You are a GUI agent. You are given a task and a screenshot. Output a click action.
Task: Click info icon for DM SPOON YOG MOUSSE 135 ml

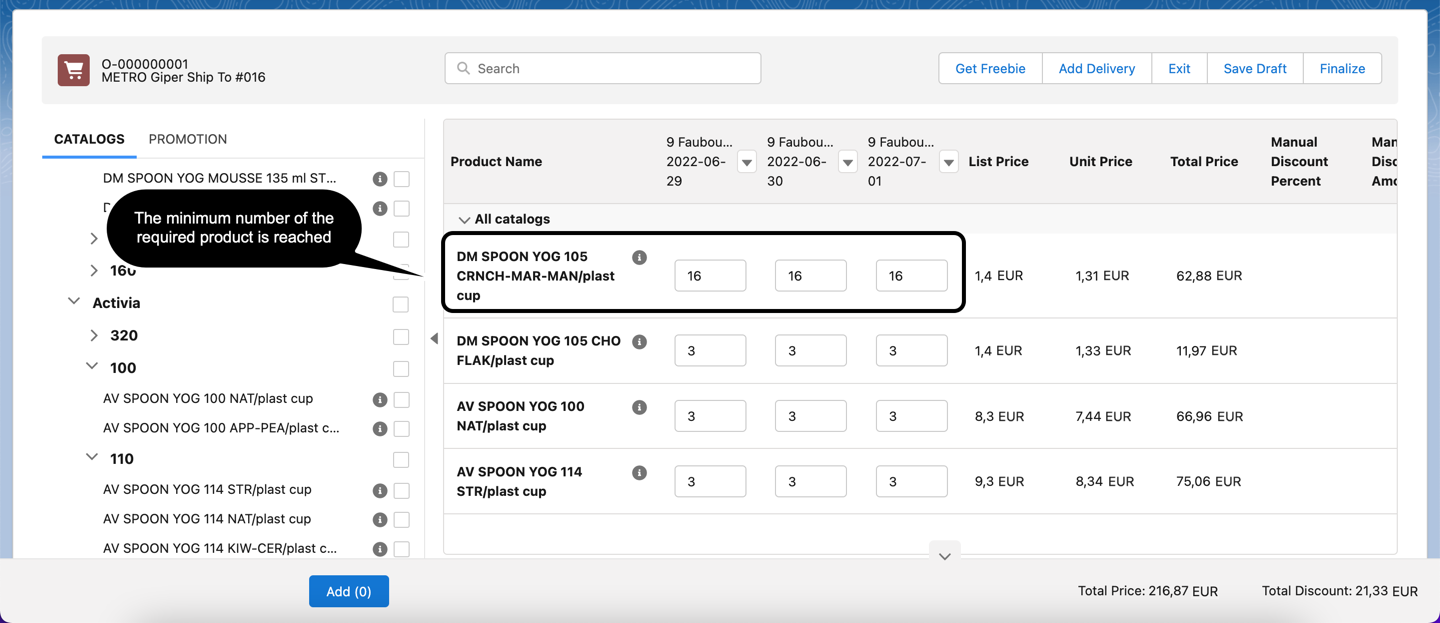coord(380,179)
